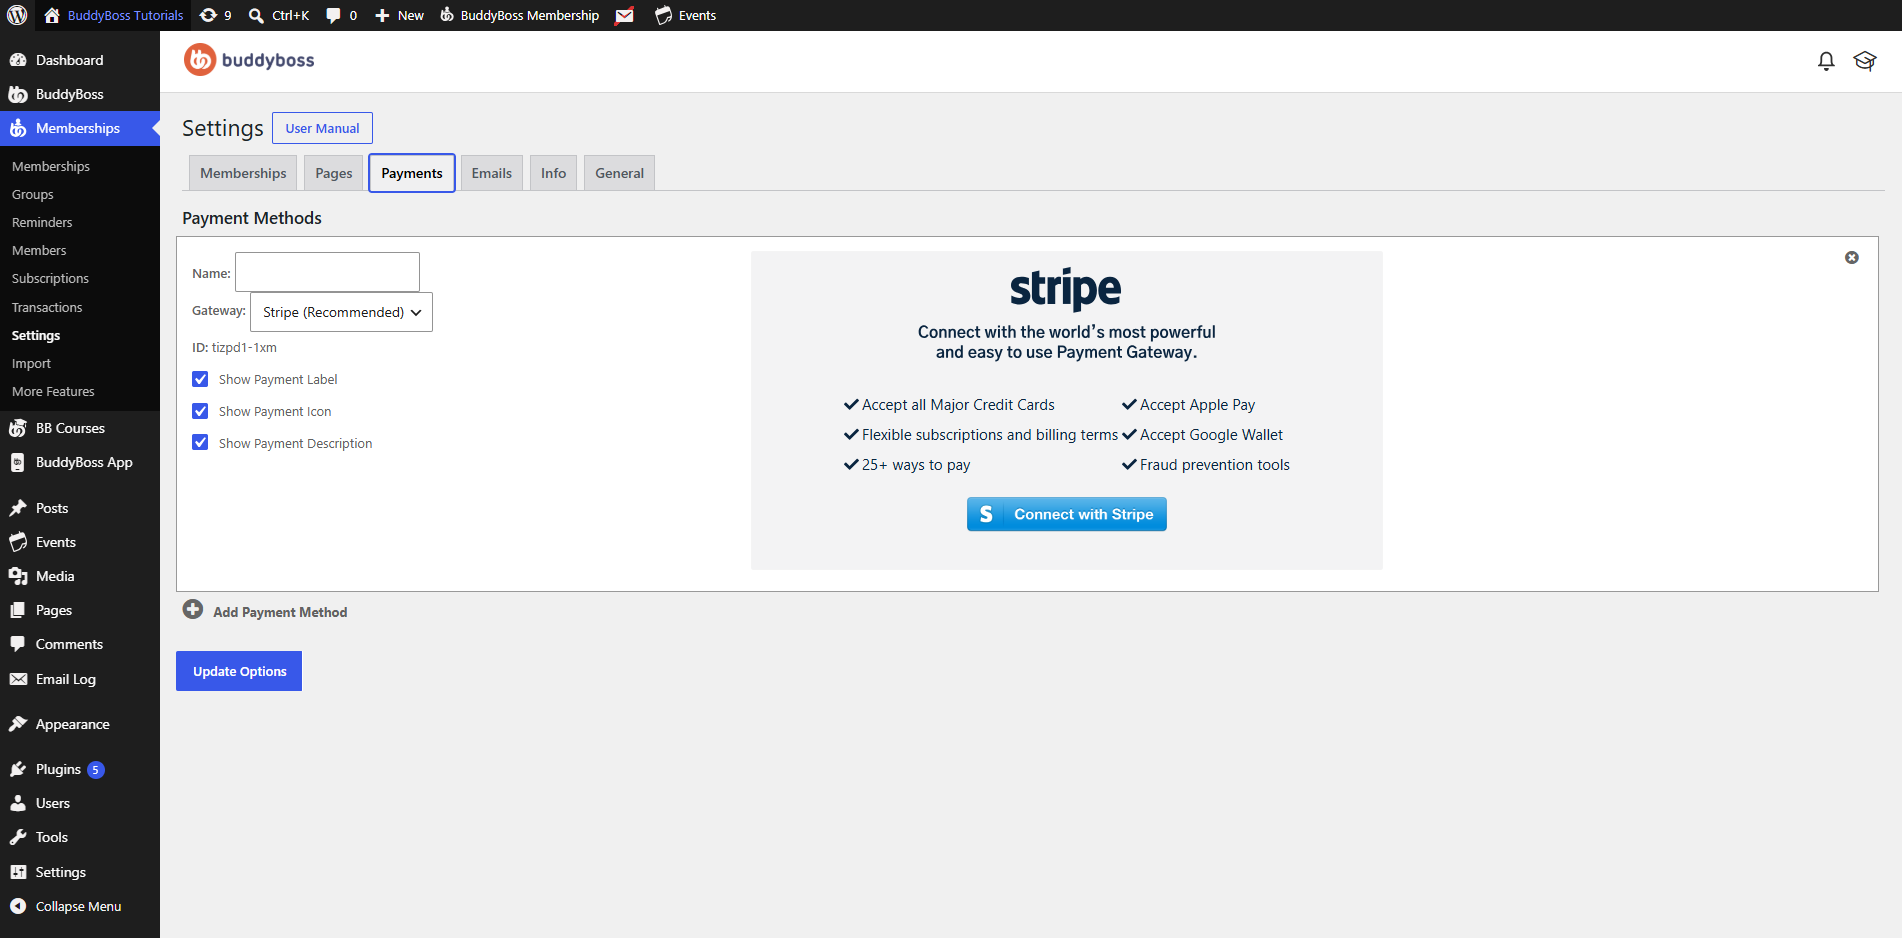1902x938 pixels.
Task: Focus the payment method Name field
Action: 327,272
